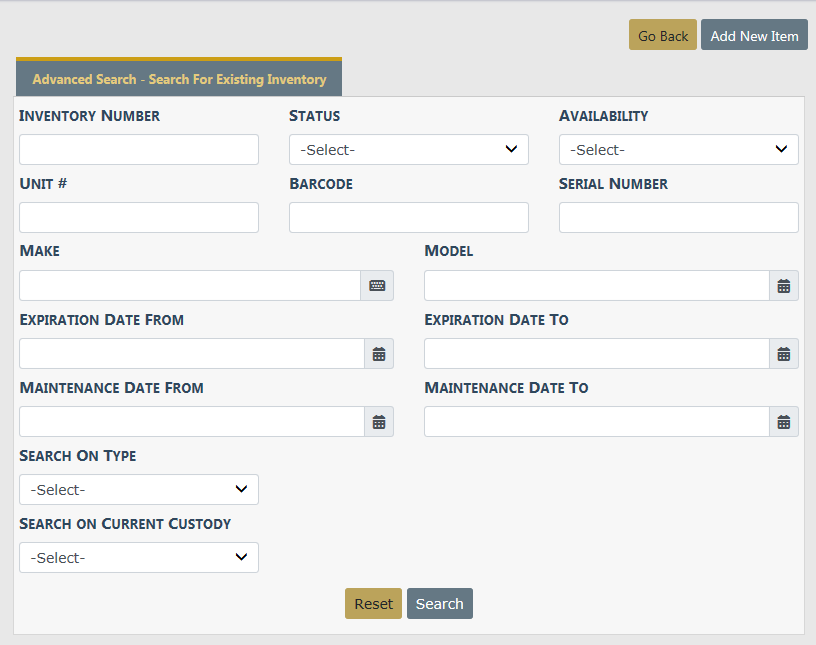Focus the Serial Number text field

pos(678,218)
